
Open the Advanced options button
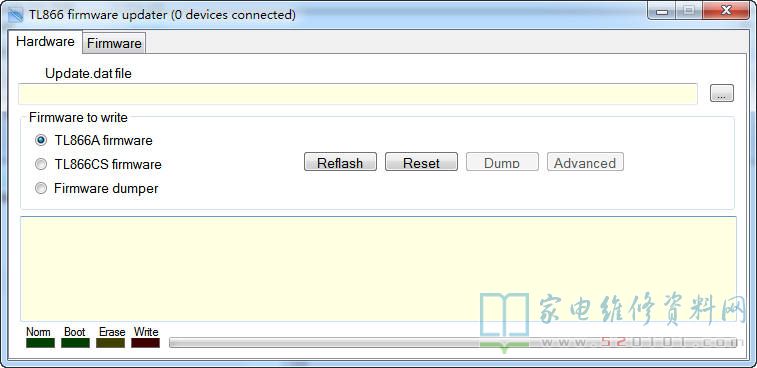[585, 162]
